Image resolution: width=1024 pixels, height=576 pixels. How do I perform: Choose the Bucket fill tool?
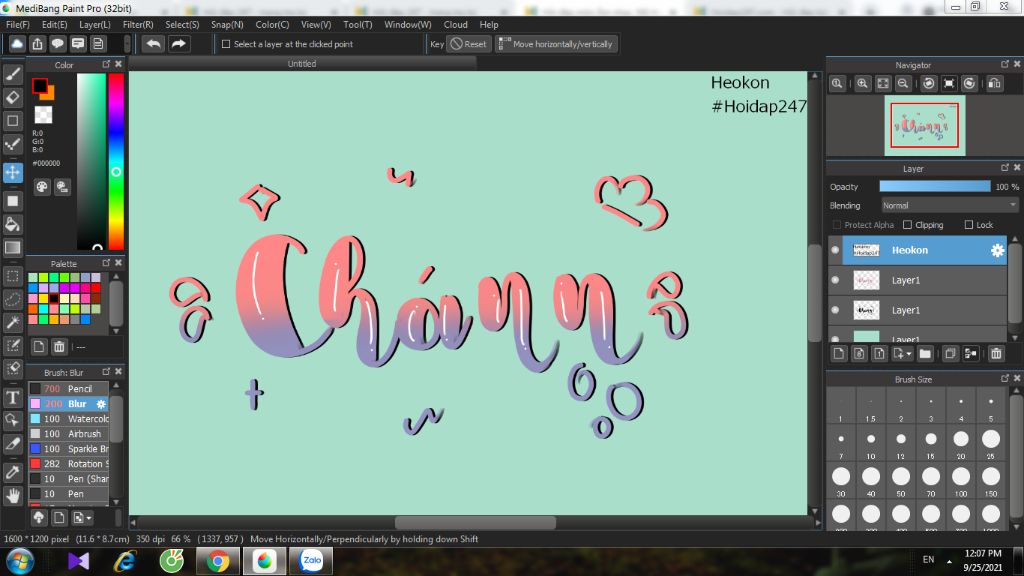12,225
